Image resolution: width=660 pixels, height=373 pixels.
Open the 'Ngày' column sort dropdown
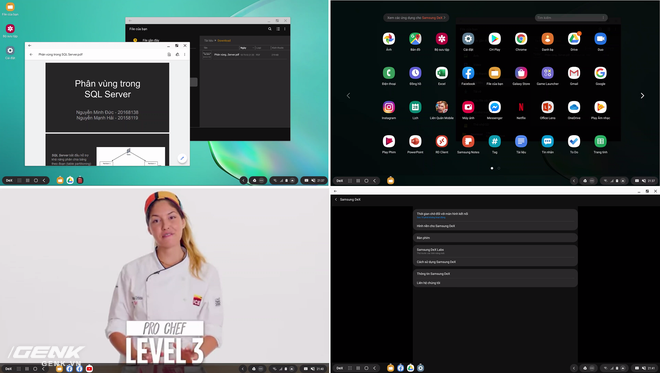tap(247, 48)
